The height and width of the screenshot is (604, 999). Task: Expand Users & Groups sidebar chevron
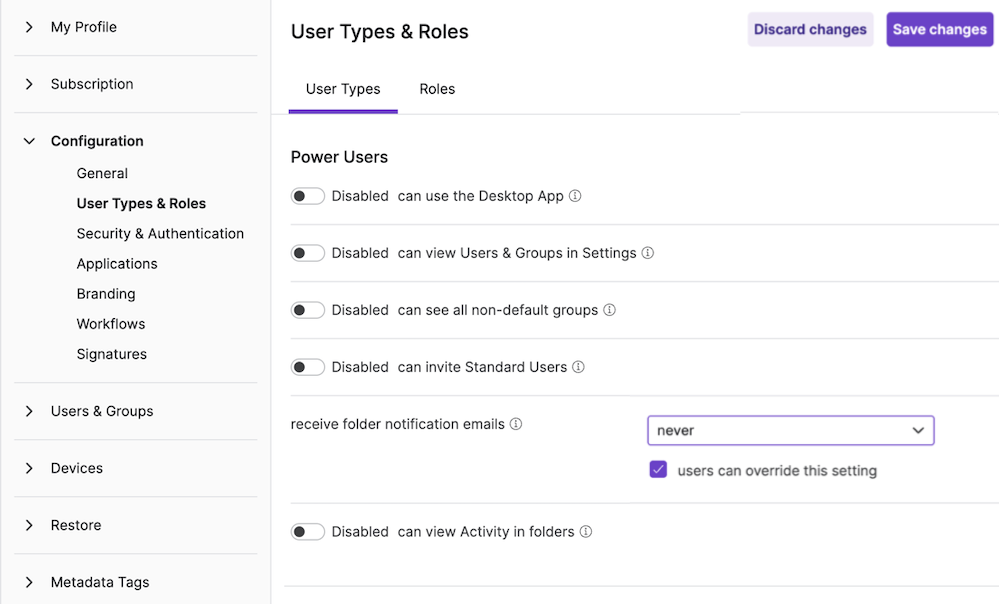coord(29,411)
